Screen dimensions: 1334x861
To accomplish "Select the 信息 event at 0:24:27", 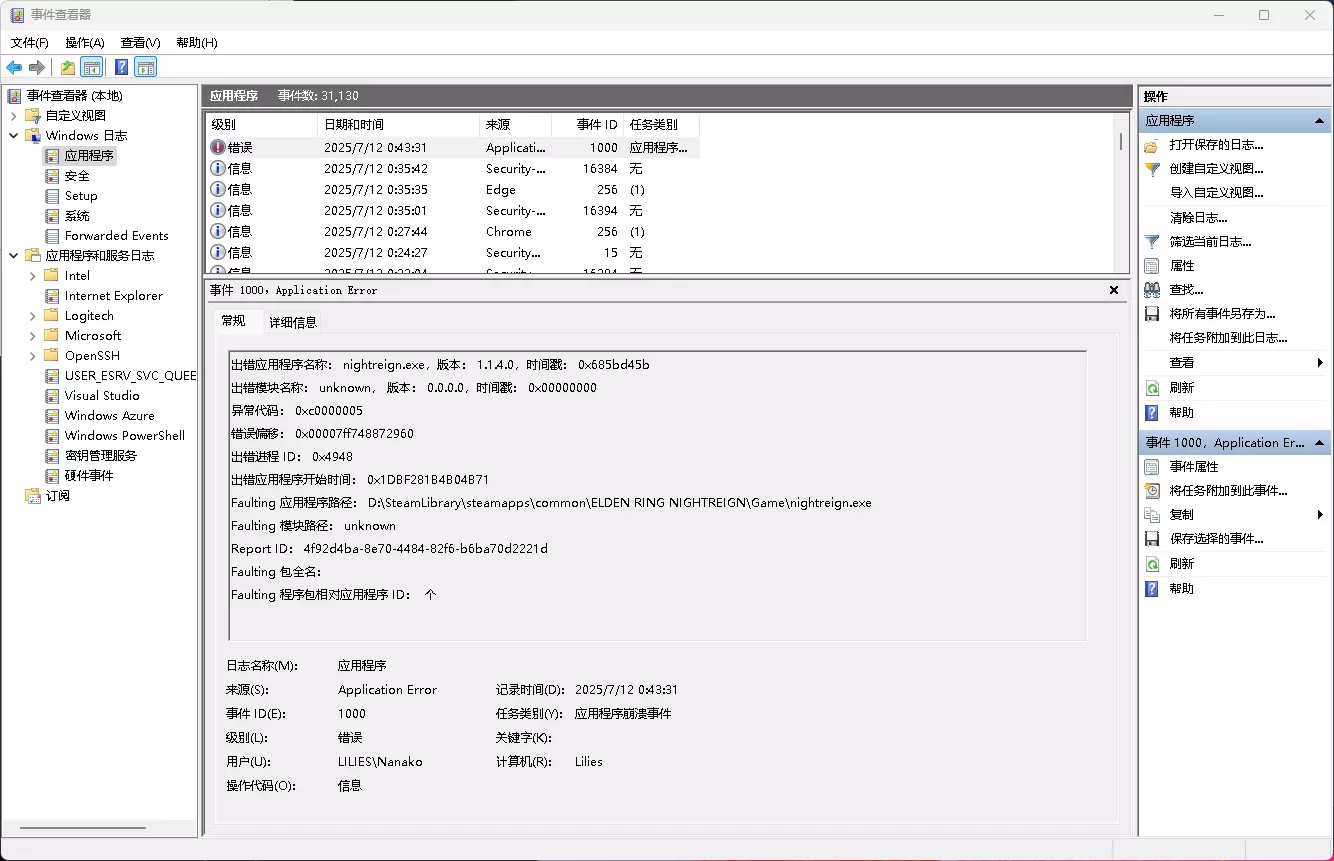I will (x=452, y=253).
